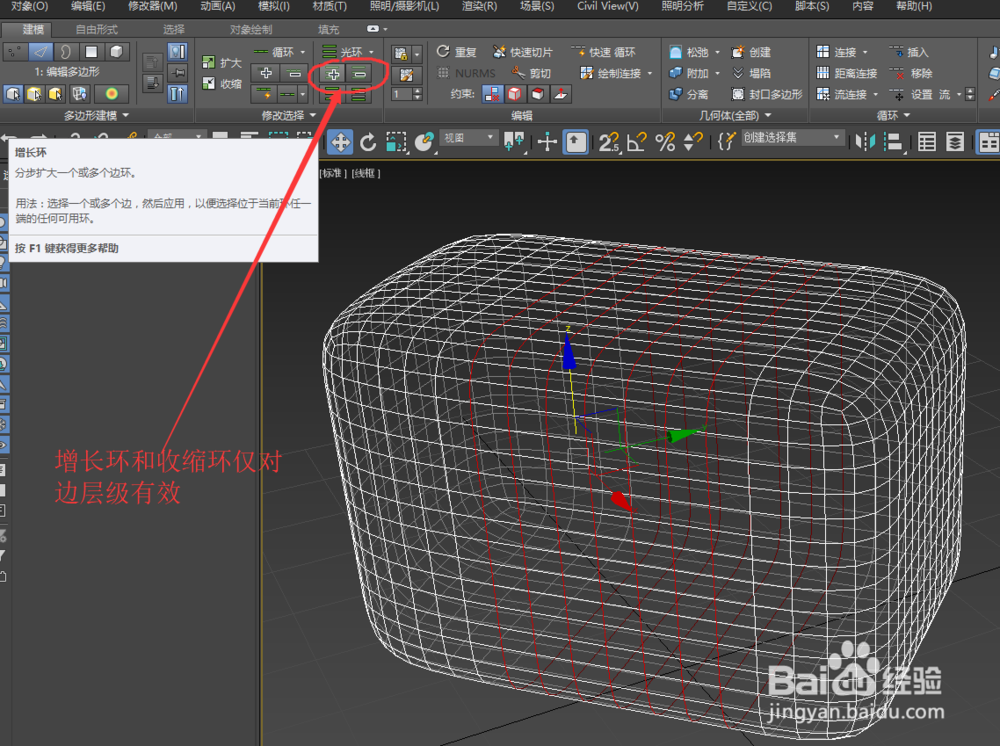Click the [线框] viewport shading label

[365, 173]
